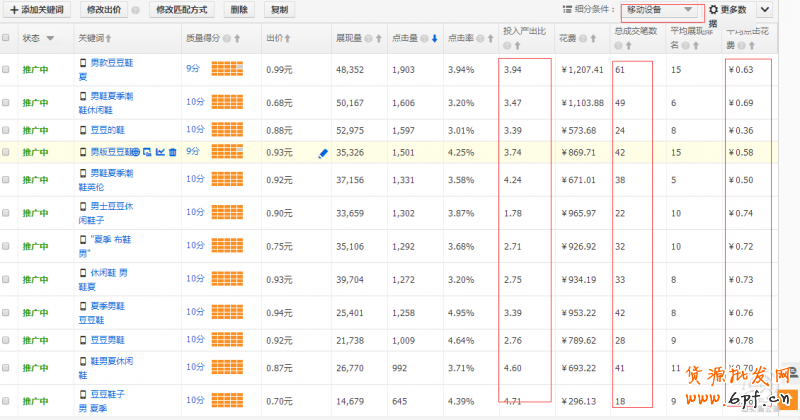Click the 添加关键词 button
The image size is (800, 420).
coord(36,9)
